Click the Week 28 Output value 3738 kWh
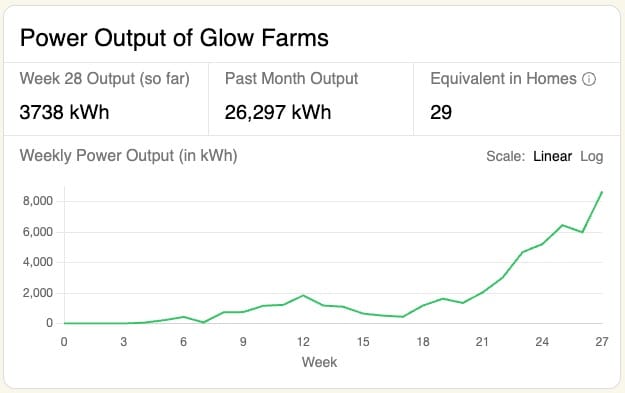625x393 pixels. (64, 112)
